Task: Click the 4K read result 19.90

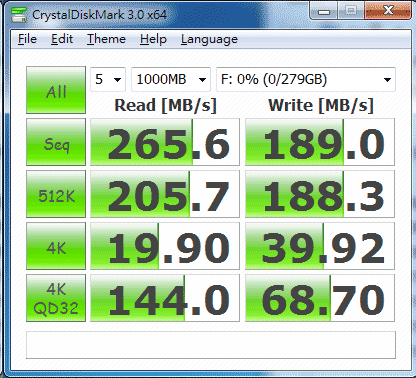Action: pyautogui.click(x=165, y=246)
